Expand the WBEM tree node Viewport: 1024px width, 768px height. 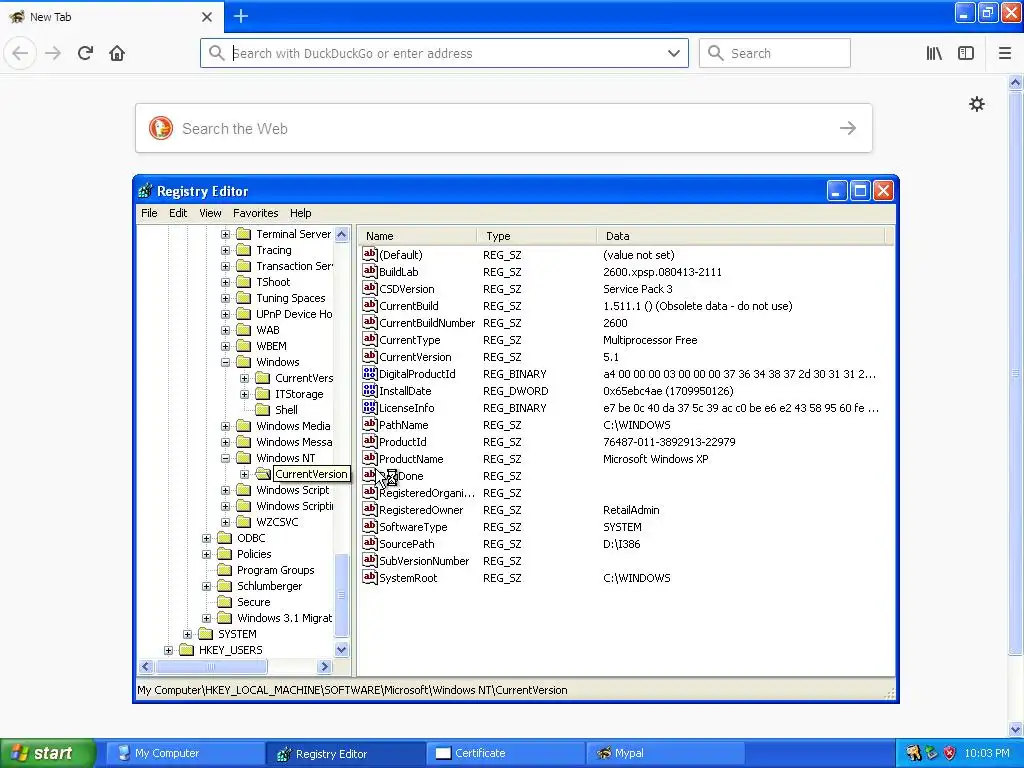225,346
